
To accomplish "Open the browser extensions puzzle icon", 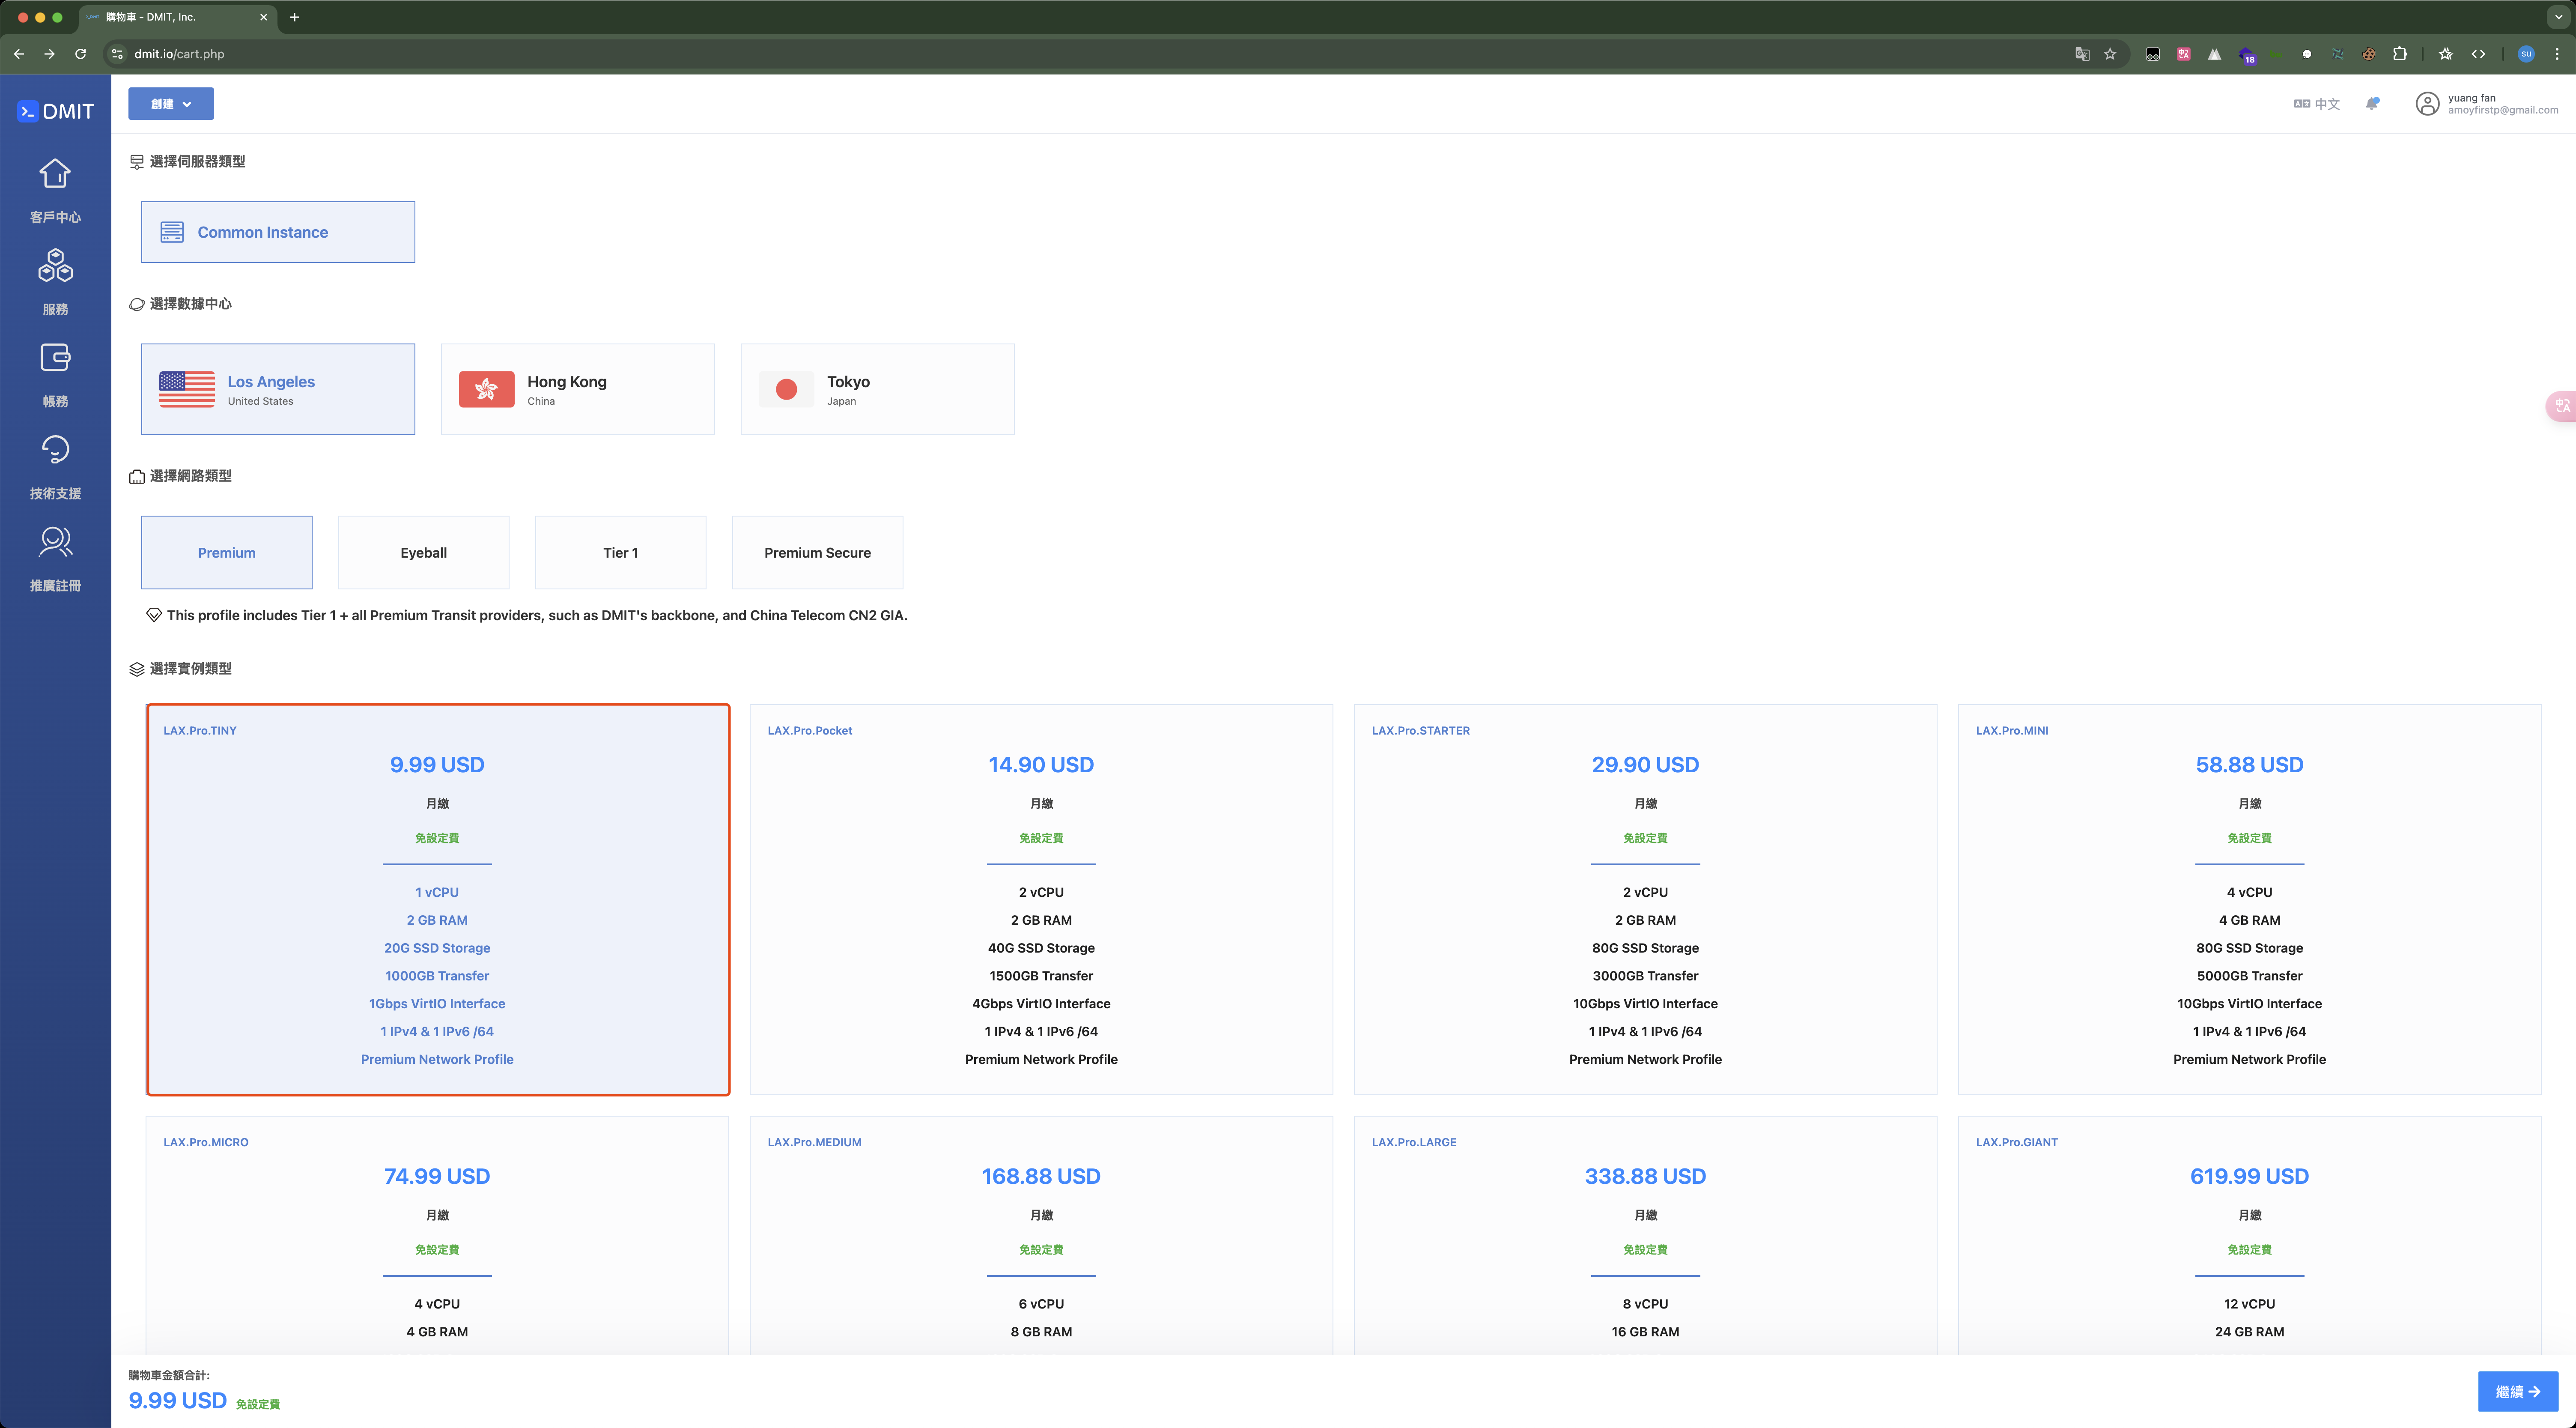I will point(2400,54).
